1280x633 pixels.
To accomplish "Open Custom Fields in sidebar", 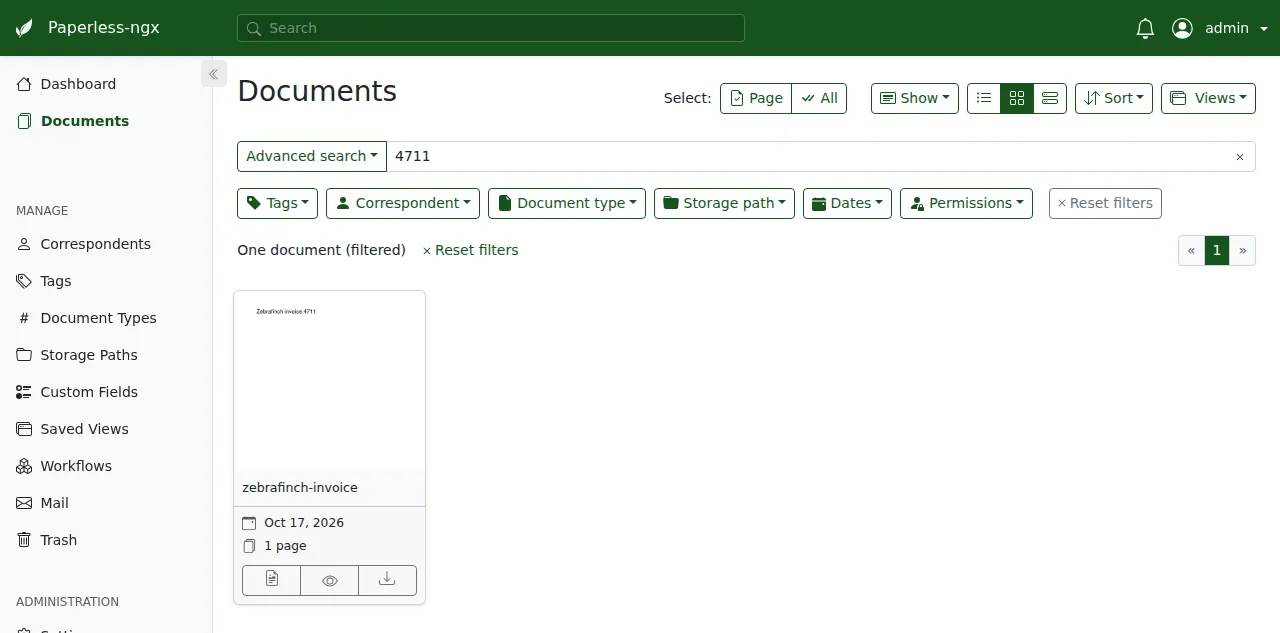I will (x=89, y=392).
